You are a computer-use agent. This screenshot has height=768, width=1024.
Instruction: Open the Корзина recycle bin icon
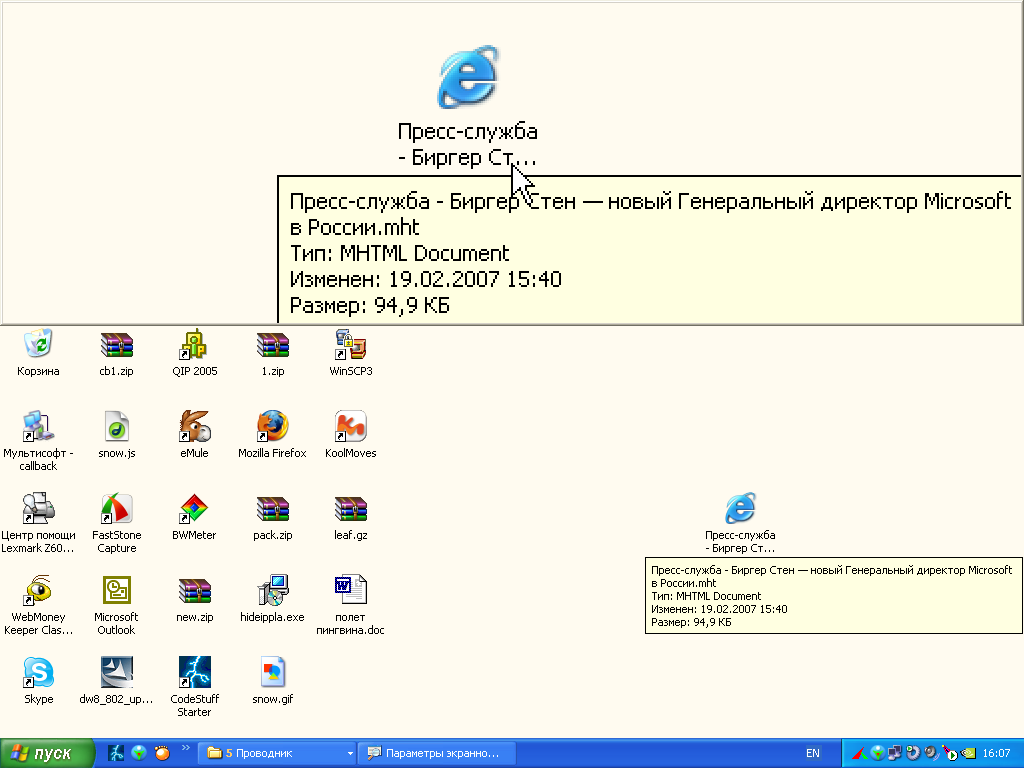(38, 345)
